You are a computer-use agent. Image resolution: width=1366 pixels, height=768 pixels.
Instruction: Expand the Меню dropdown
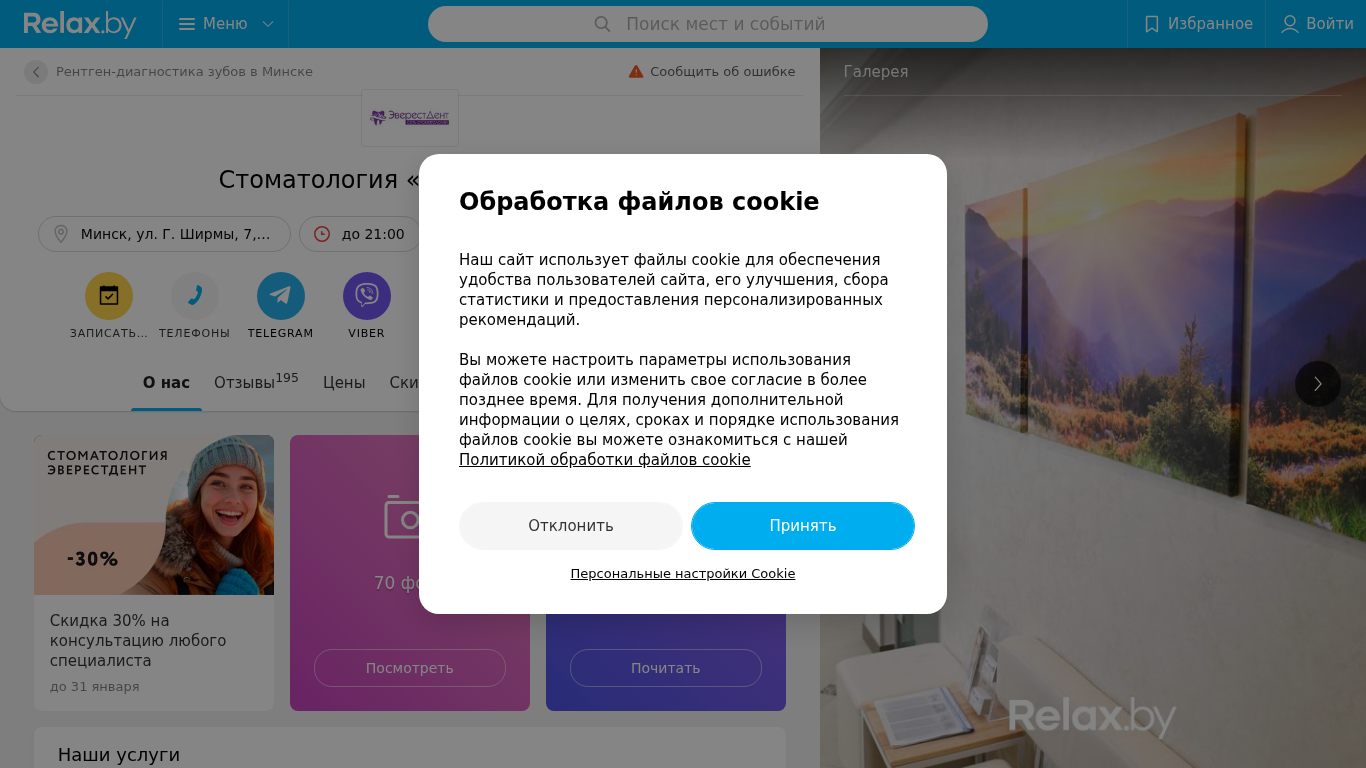point(226,24)
